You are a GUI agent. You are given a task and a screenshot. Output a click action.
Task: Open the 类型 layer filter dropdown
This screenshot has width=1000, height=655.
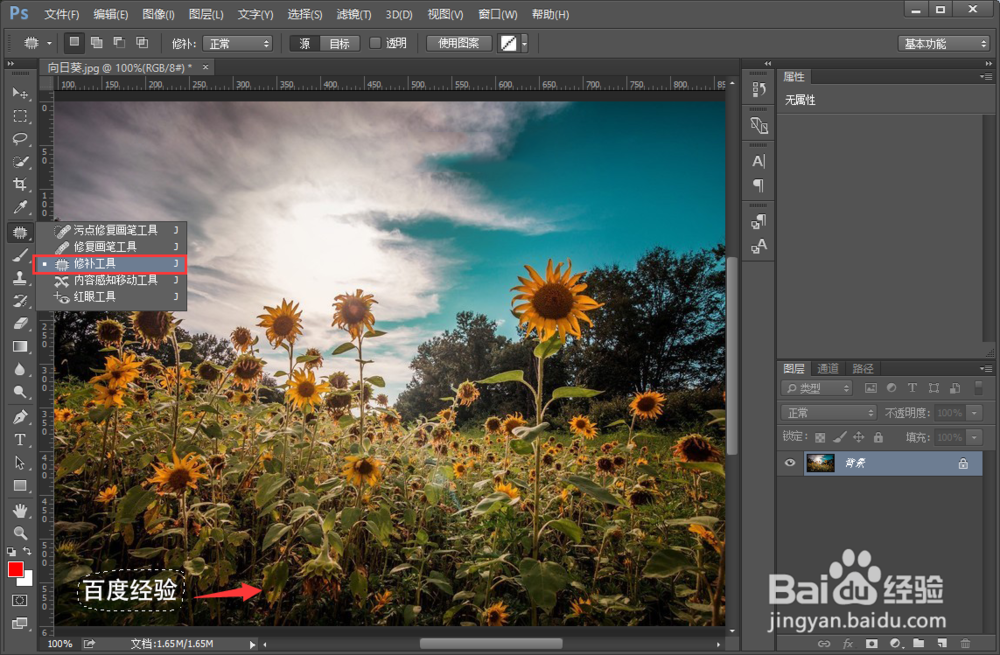click(816, 388)
